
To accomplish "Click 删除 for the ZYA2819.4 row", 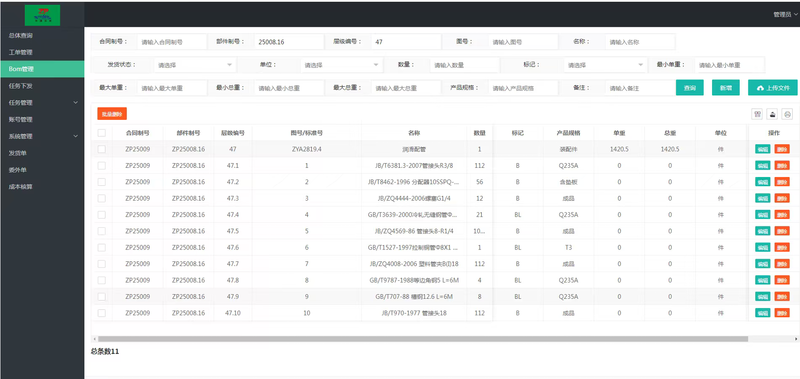I will click(782, 149).
